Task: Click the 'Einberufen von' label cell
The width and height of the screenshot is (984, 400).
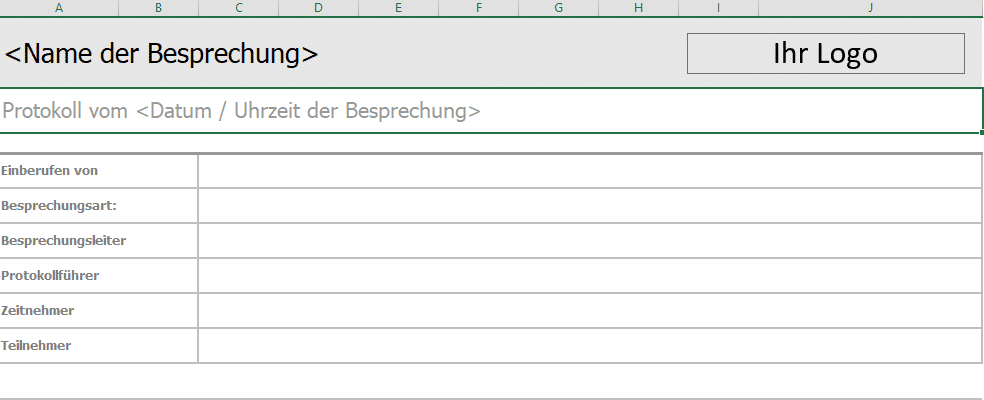Action: (x=99, y=171)
